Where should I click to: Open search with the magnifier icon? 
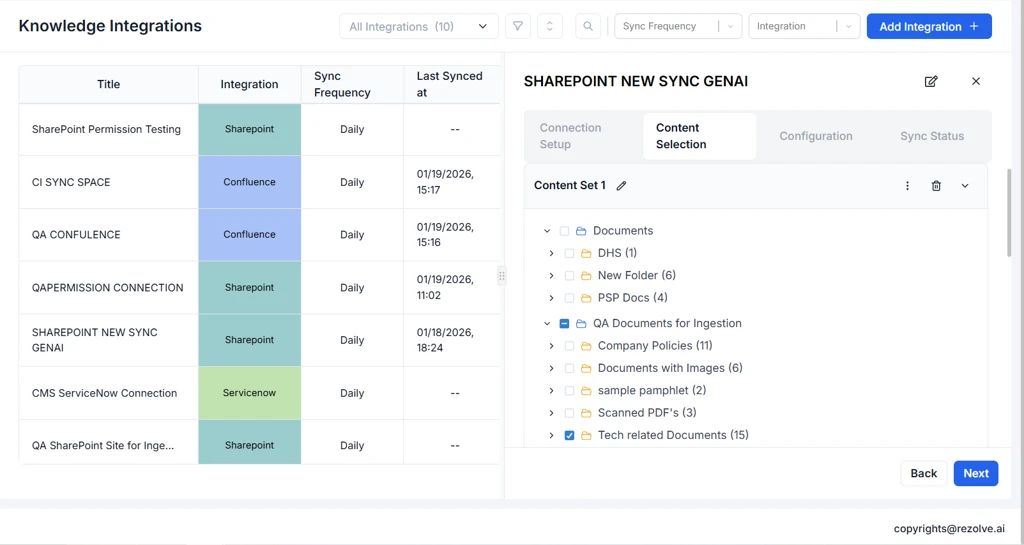pos(588,27)
